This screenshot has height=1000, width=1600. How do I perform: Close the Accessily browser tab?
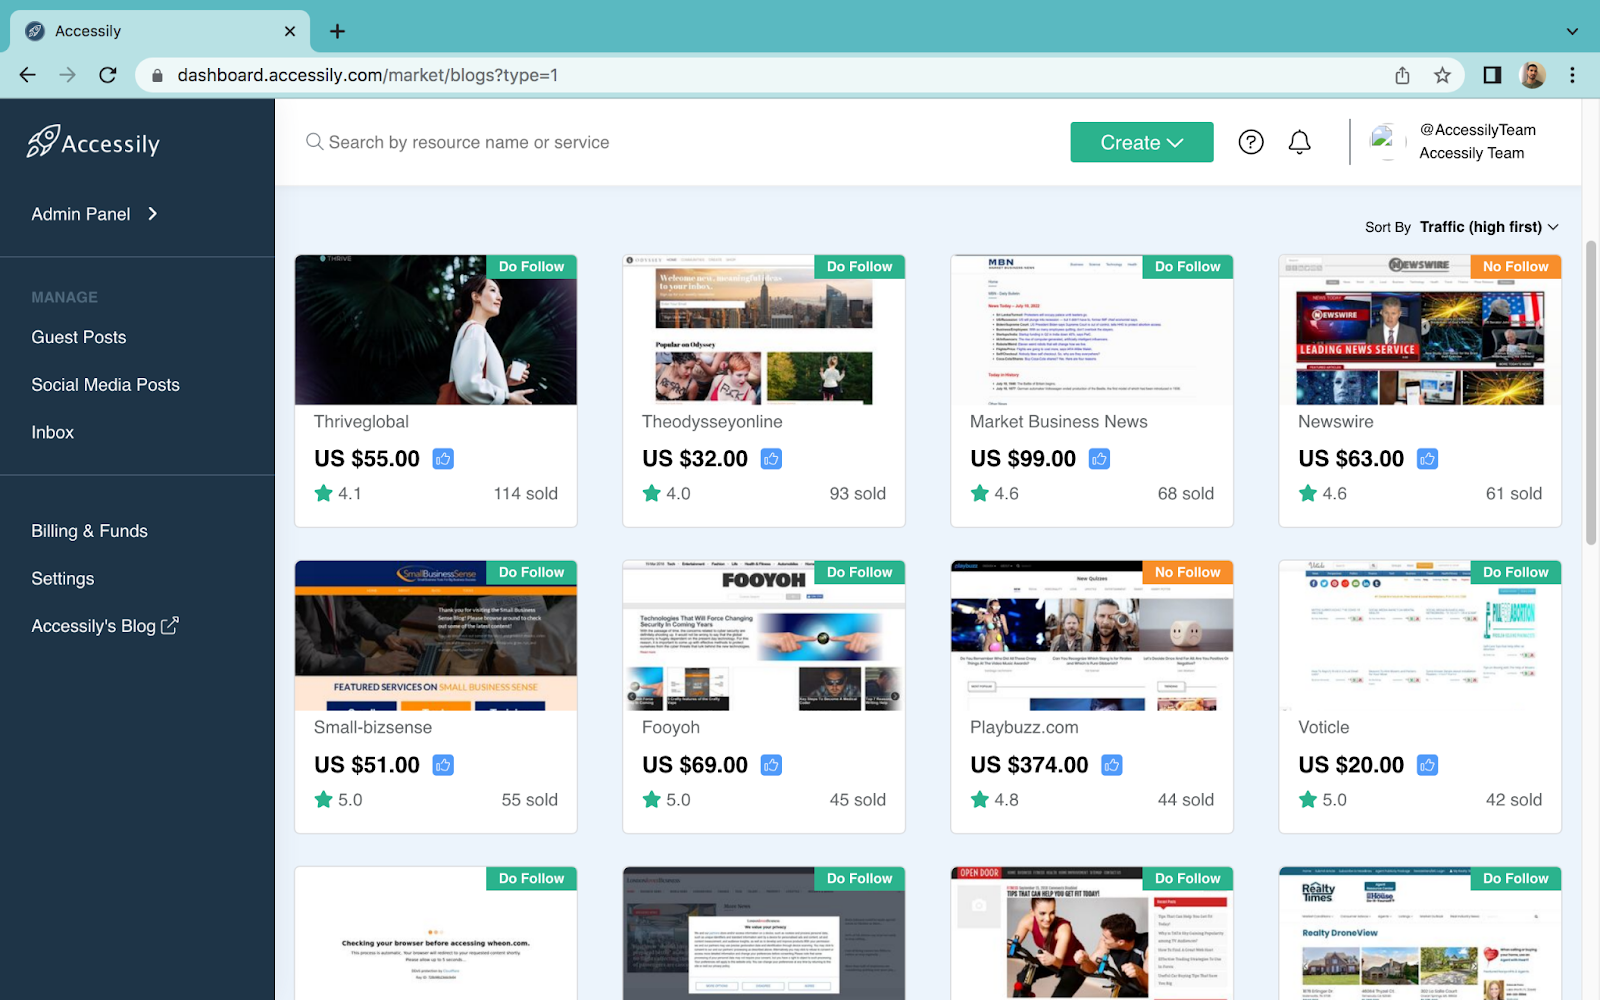click(290, 31)
